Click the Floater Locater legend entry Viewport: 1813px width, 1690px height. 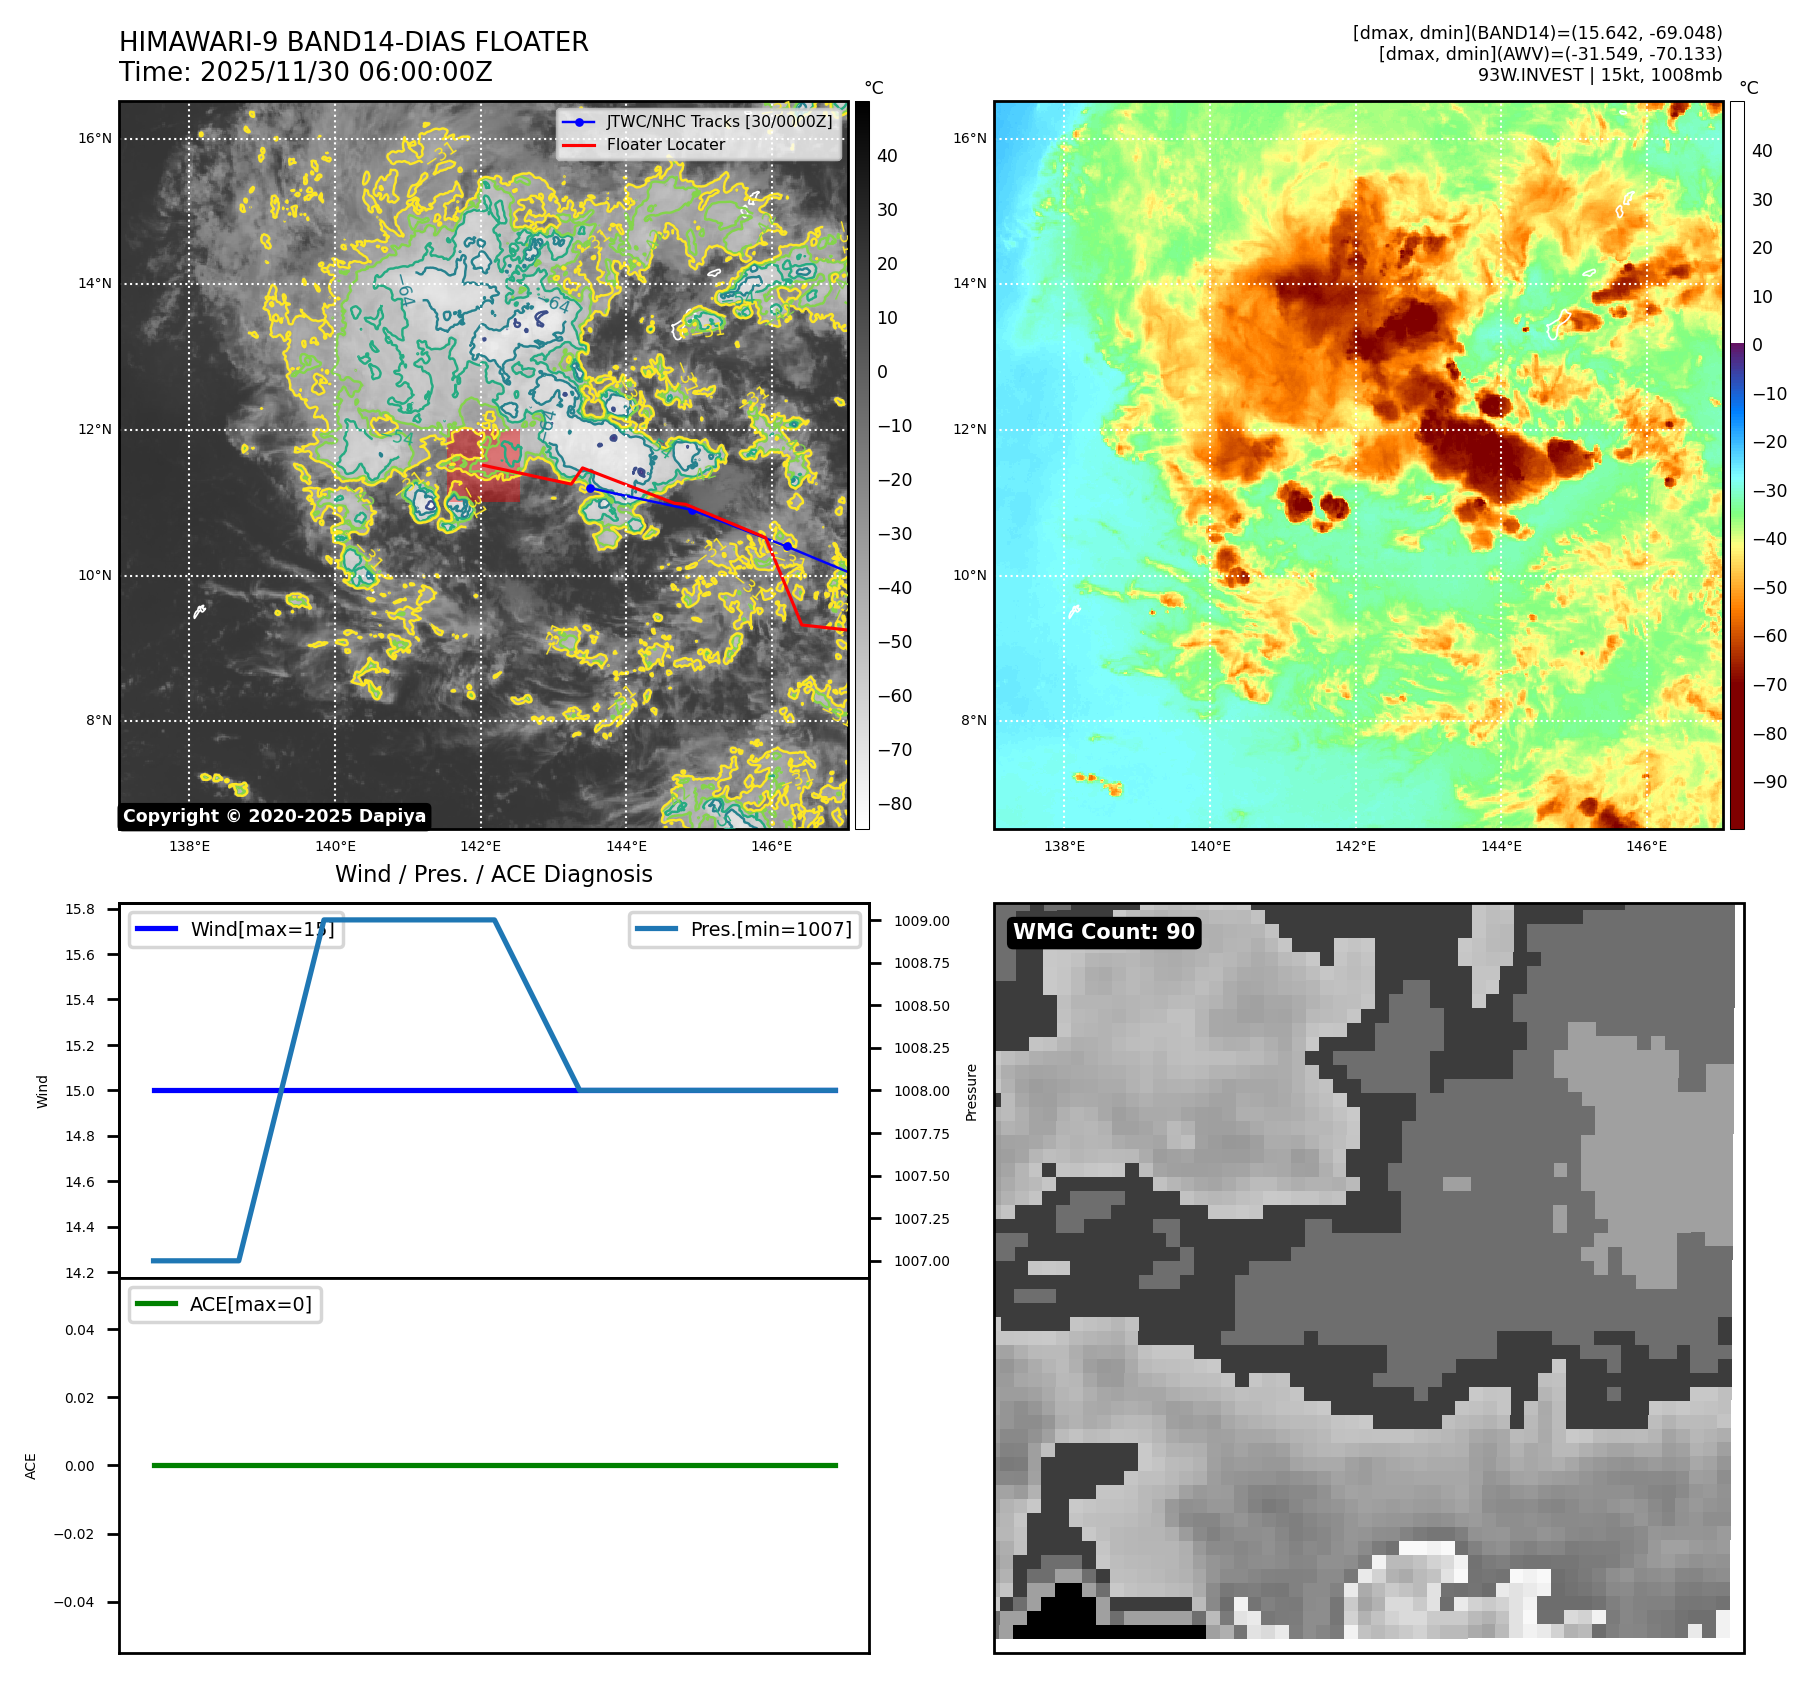click(x=665, y=145)
